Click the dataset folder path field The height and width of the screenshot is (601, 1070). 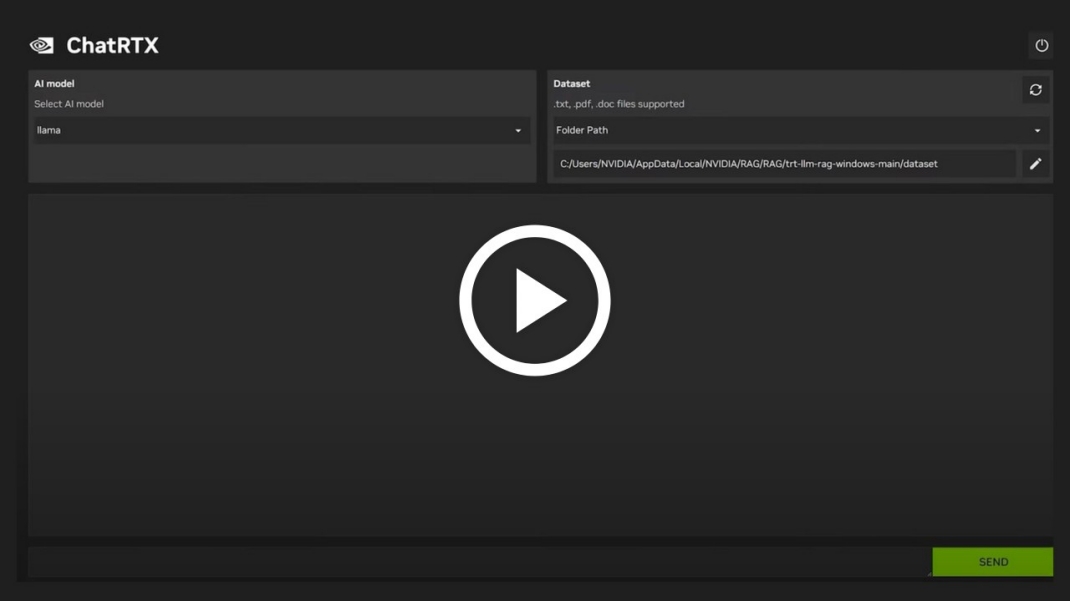[783, 164]
